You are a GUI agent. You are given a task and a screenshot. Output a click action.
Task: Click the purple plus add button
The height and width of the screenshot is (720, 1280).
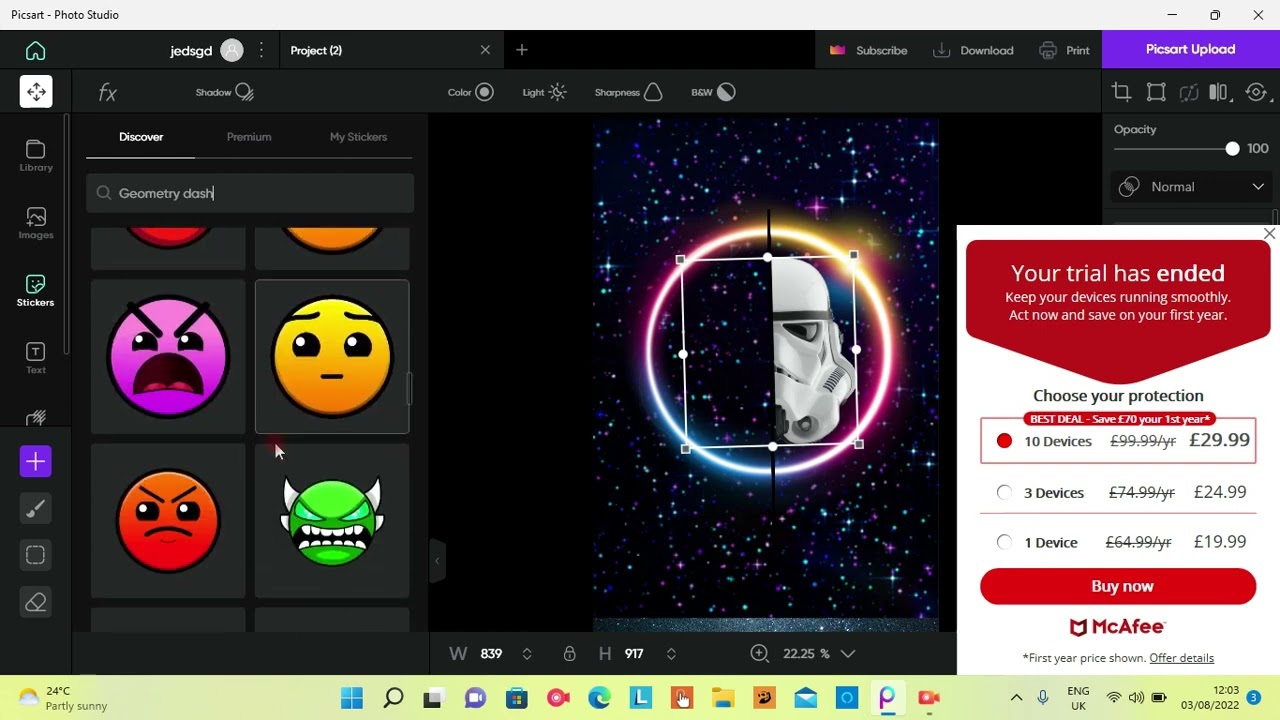click(x=36, y=461)
